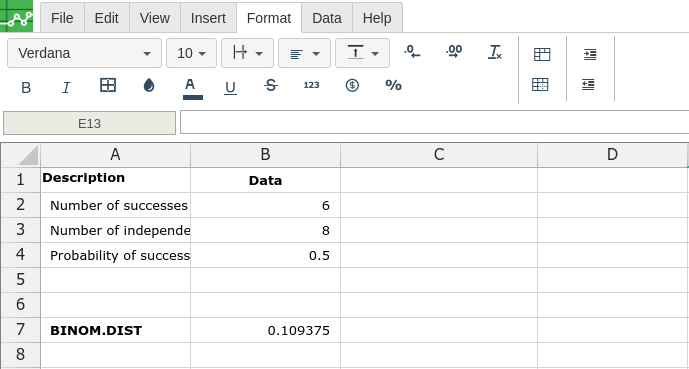This screenshot has height=369, width=689.
Task: Apply percent number format
Action: 393,85
